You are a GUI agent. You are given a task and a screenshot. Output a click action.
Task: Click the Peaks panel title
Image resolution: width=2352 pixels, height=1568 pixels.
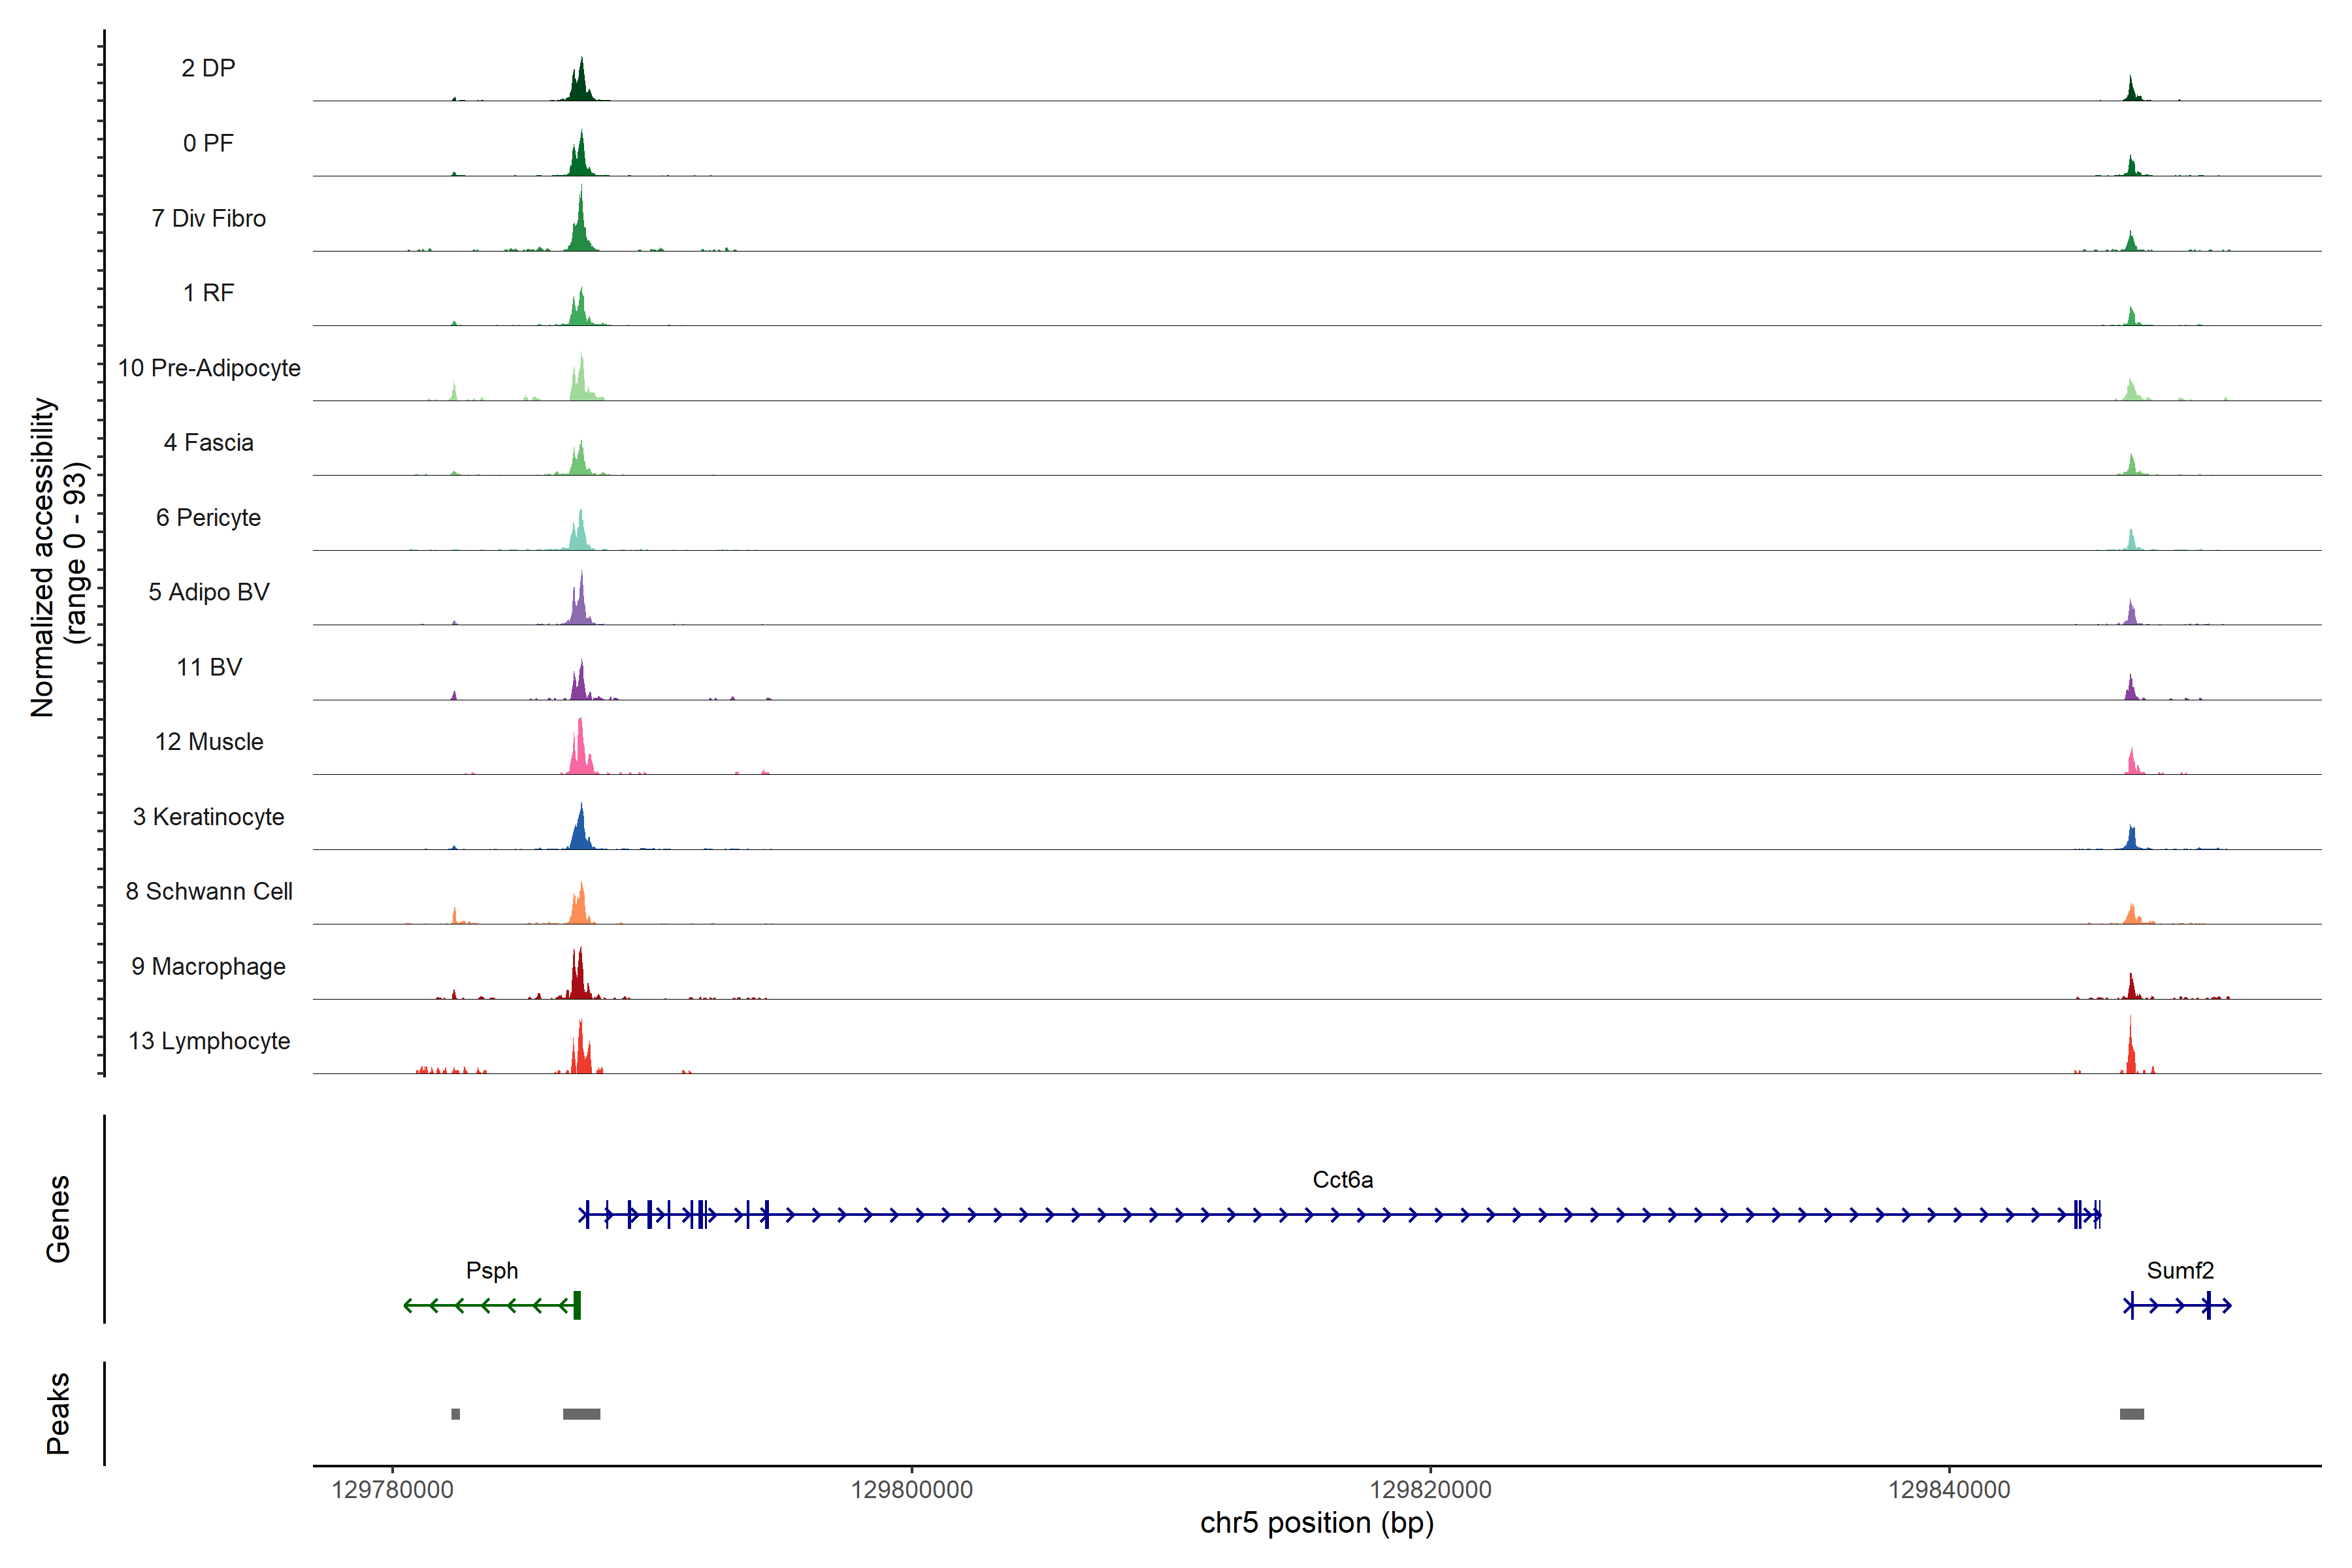tap(58, 1413)
